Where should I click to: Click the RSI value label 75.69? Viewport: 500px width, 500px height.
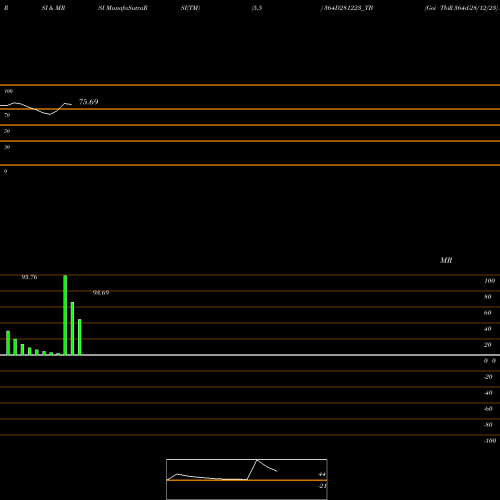tap(88, 102)
